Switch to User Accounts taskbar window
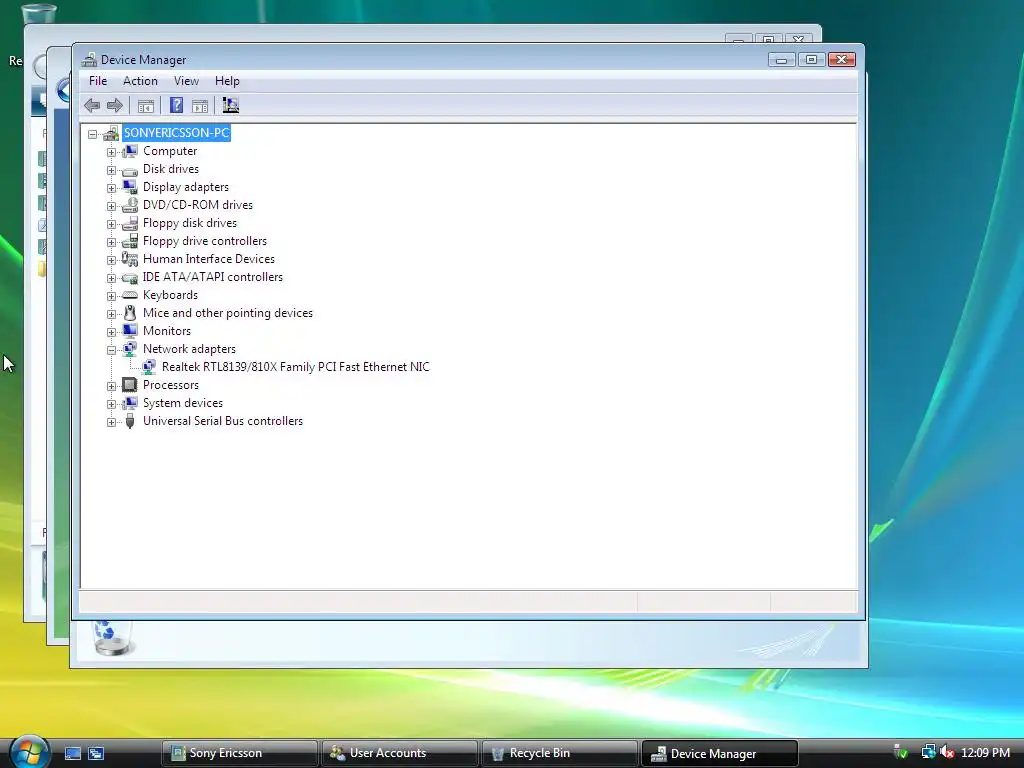 400,753
